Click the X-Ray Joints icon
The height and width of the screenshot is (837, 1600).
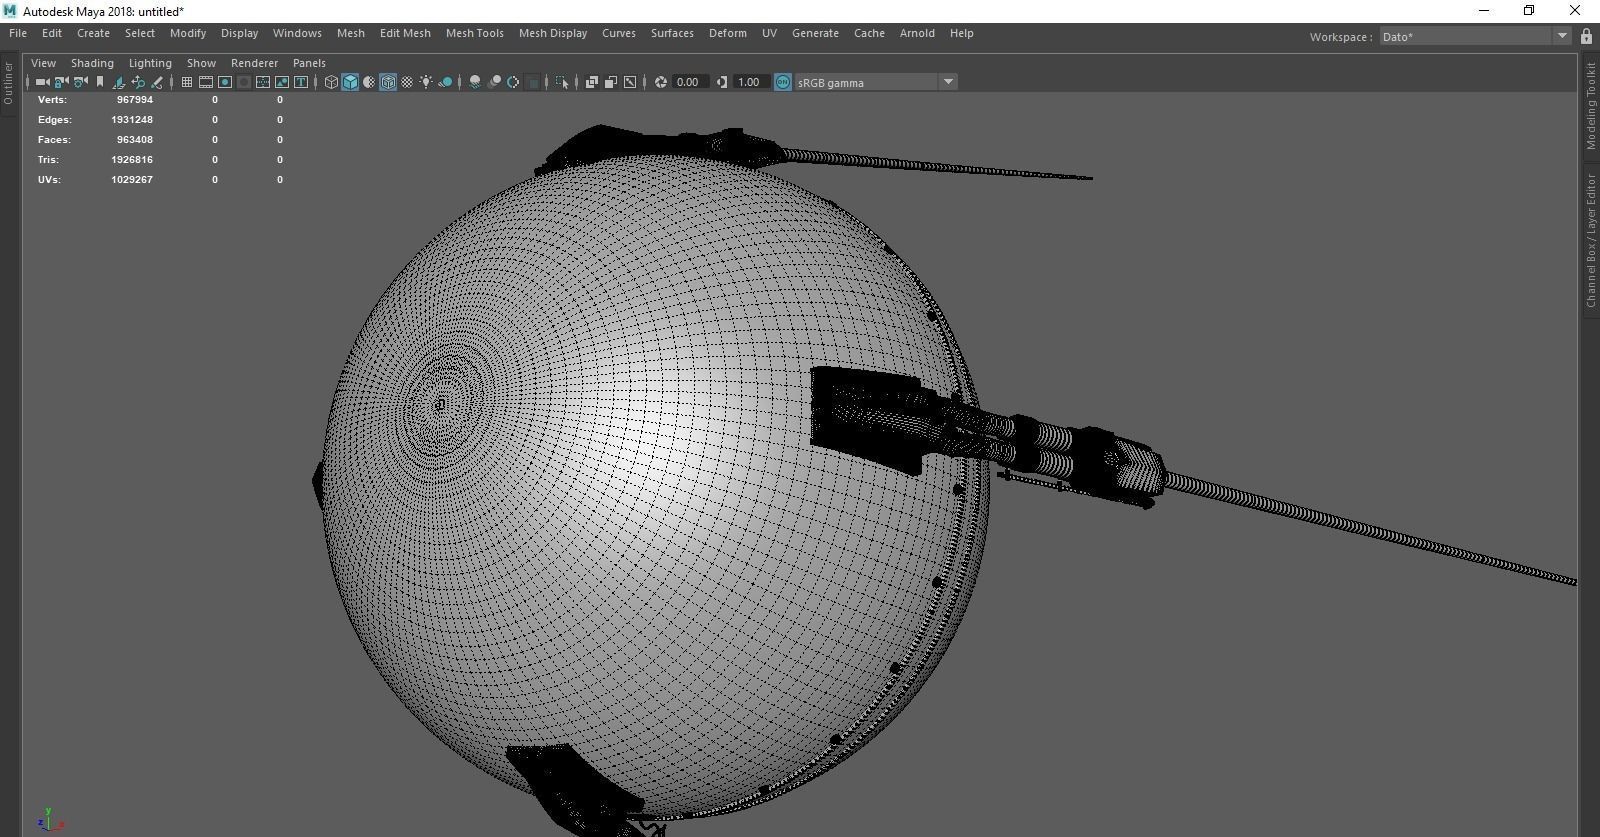(630, 82)
